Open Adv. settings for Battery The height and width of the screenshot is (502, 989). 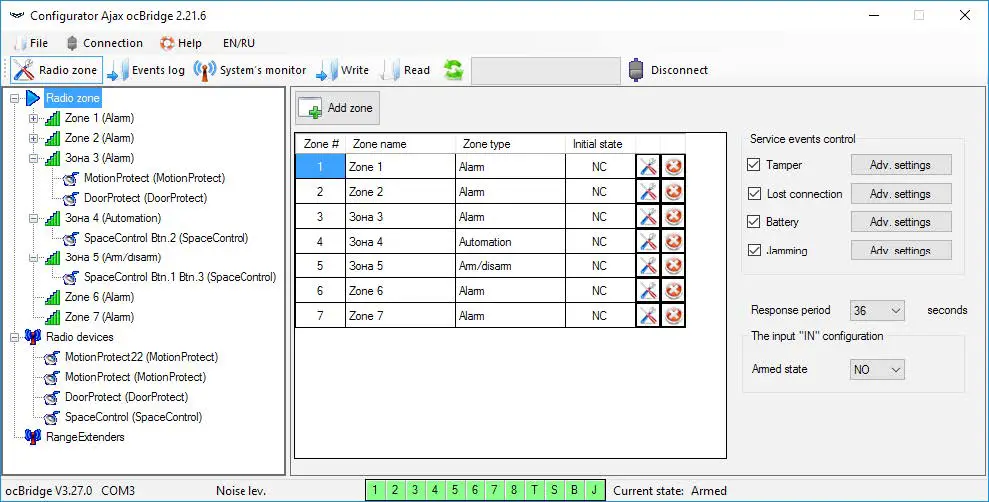pos(901,221)
